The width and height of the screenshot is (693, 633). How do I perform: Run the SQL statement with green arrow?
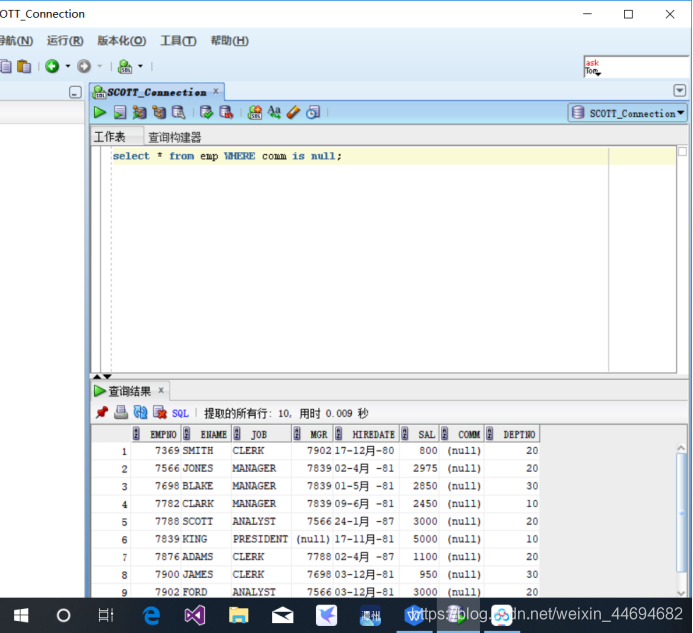click(x=99, y=112)
